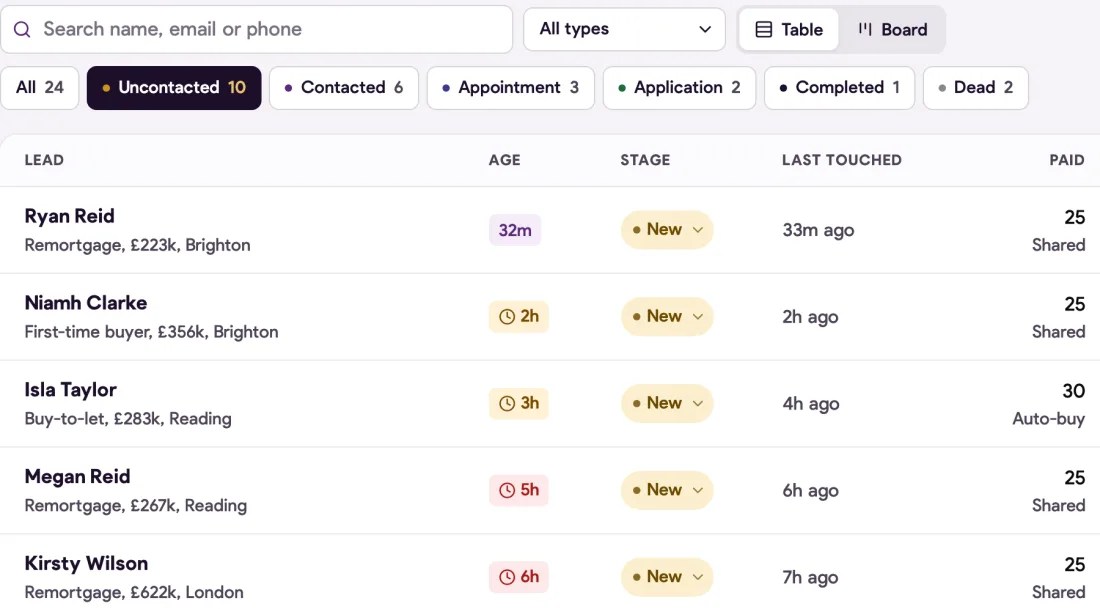
Task: Click the 2h ago last touched value
Action: [810, 317]
